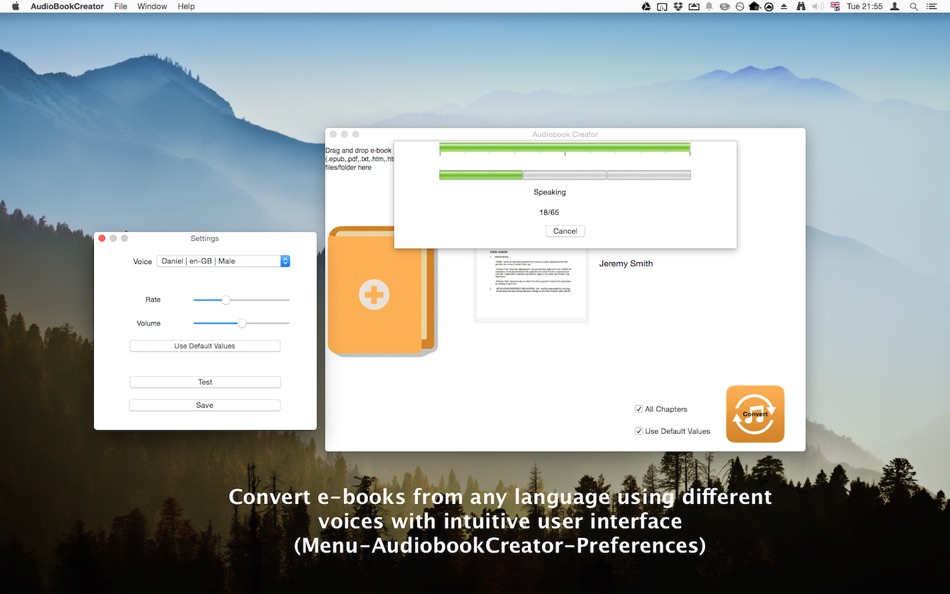Click the inbox tray icon in menu bar

click(694, 7)
